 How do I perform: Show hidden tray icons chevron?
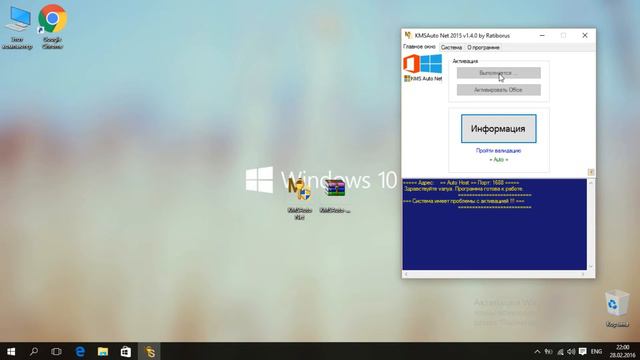coord(537,351)
